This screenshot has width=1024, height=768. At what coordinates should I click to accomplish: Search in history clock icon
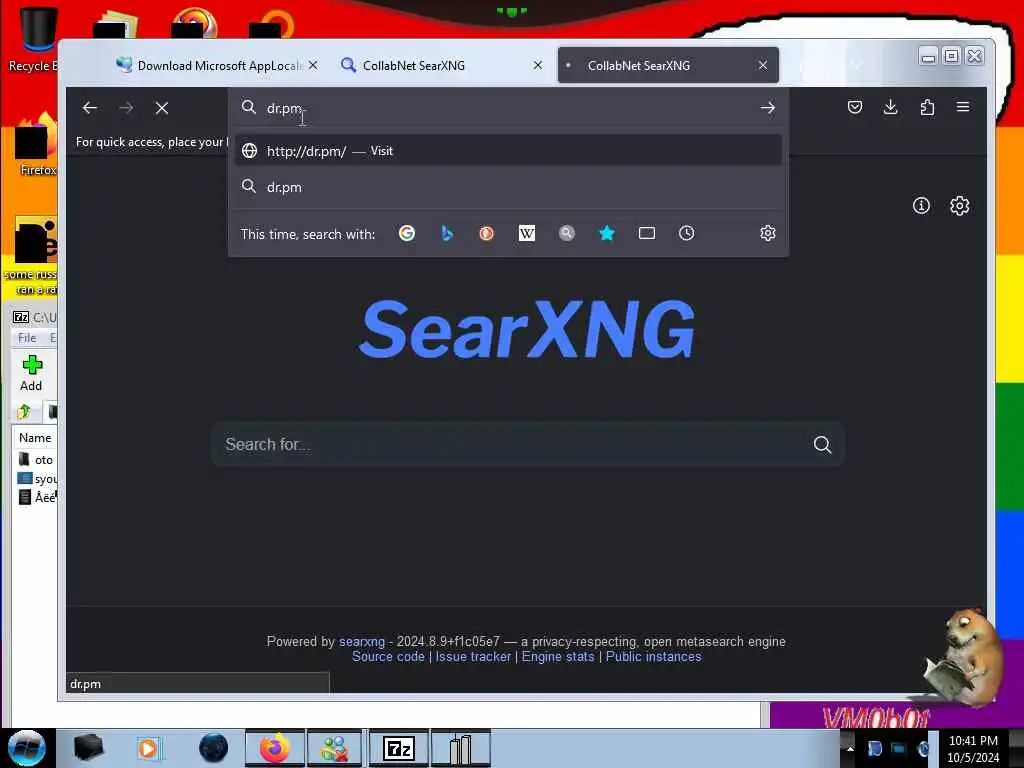[686, 233]
